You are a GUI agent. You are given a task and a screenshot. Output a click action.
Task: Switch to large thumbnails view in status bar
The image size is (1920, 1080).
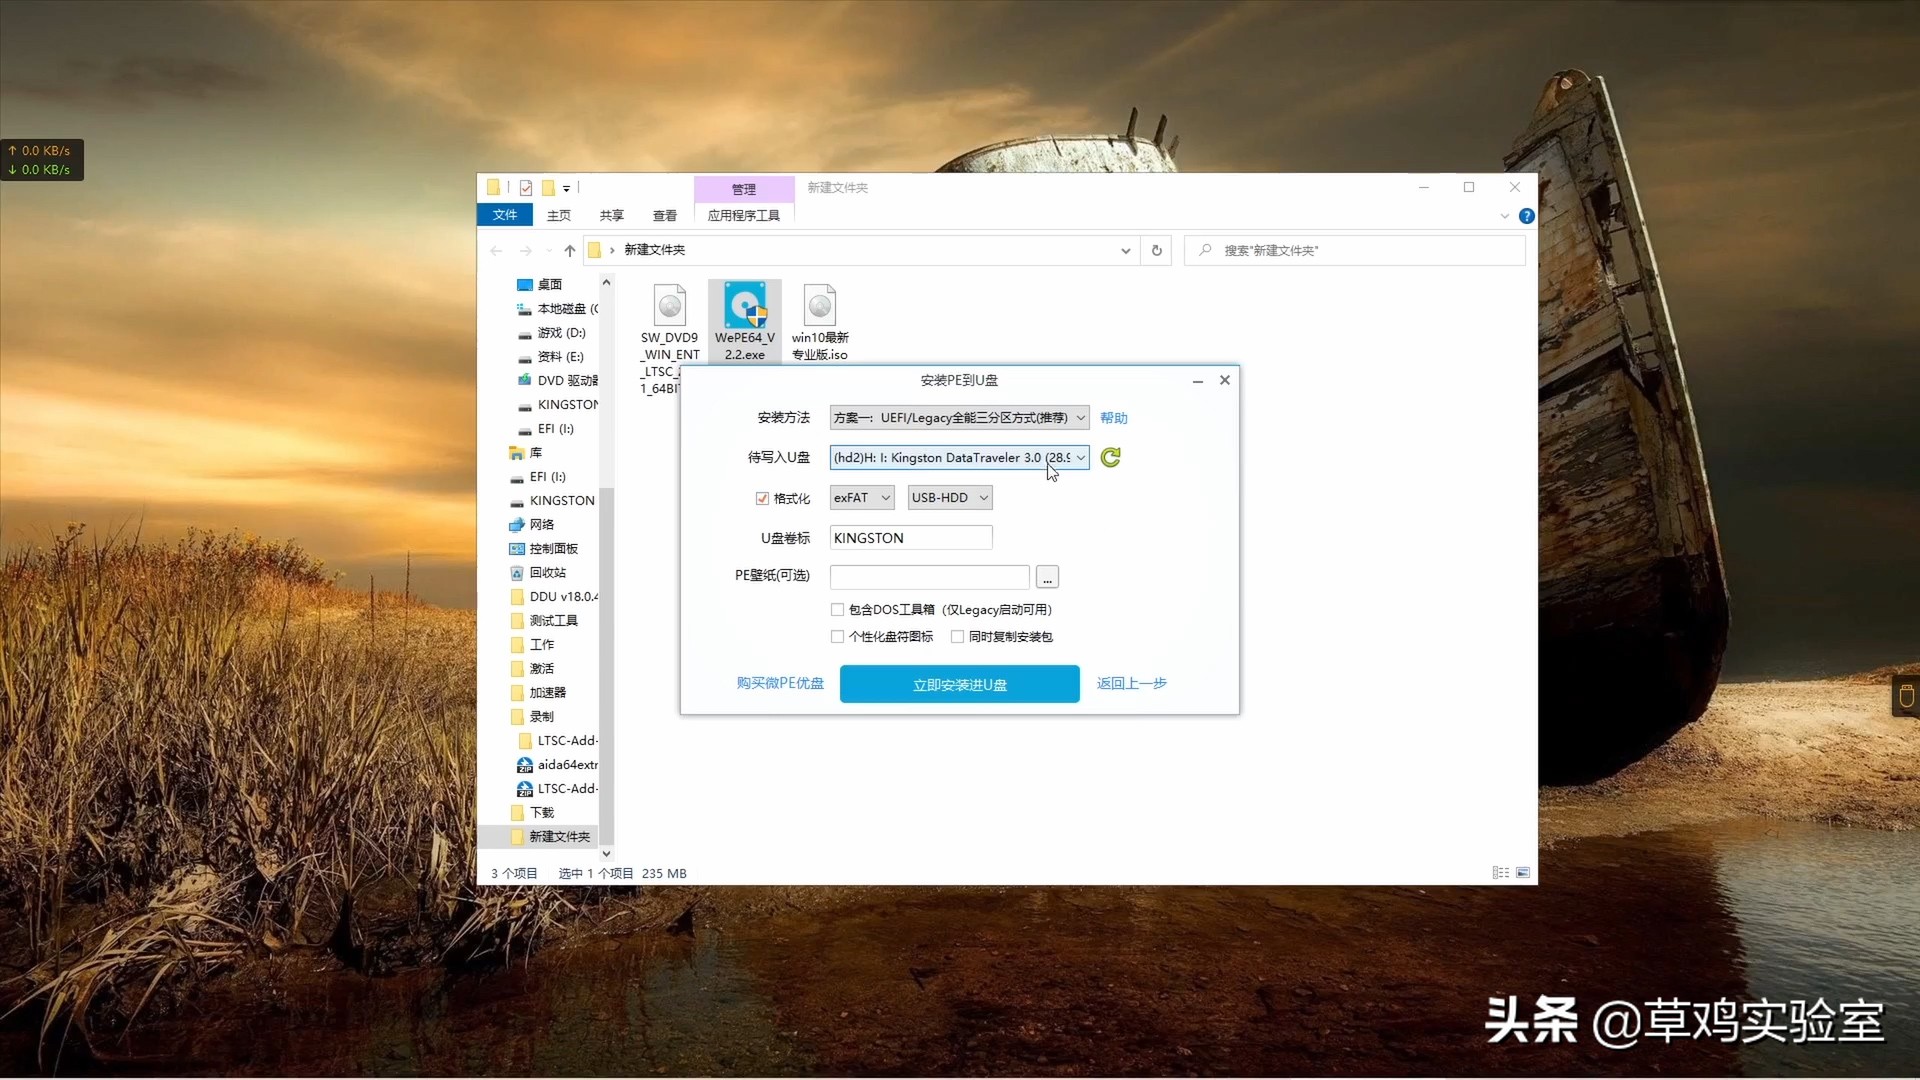(1523, 872)
